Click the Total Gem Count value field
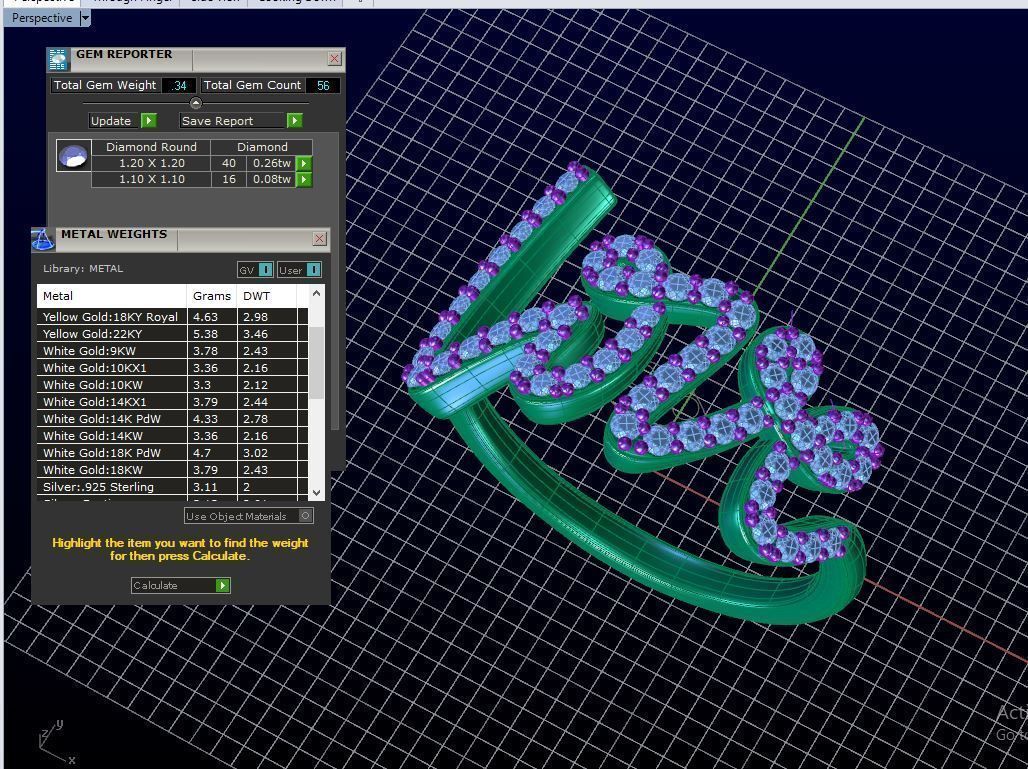The width and height of the screenshot is (1028, 769). (323, 85)
